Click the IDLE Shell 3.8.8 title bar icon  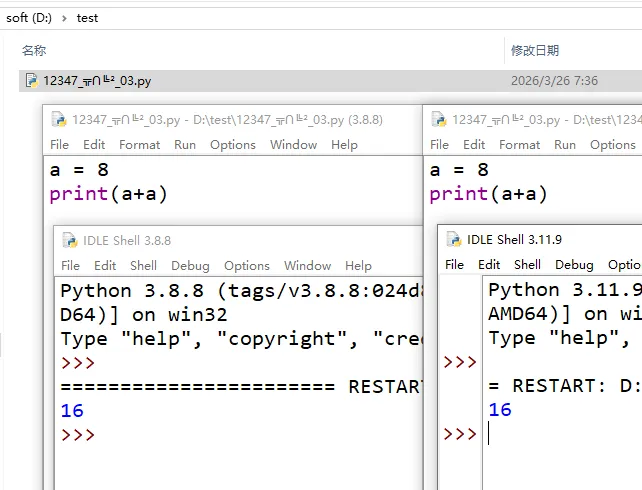pyautogui.click(x=70, y=240)
